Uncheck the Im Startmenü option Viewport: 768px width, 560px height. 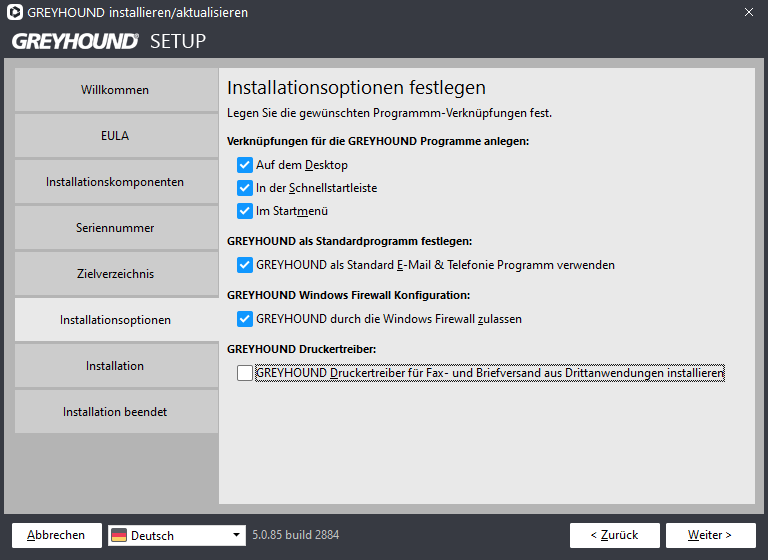click(244, 211)
